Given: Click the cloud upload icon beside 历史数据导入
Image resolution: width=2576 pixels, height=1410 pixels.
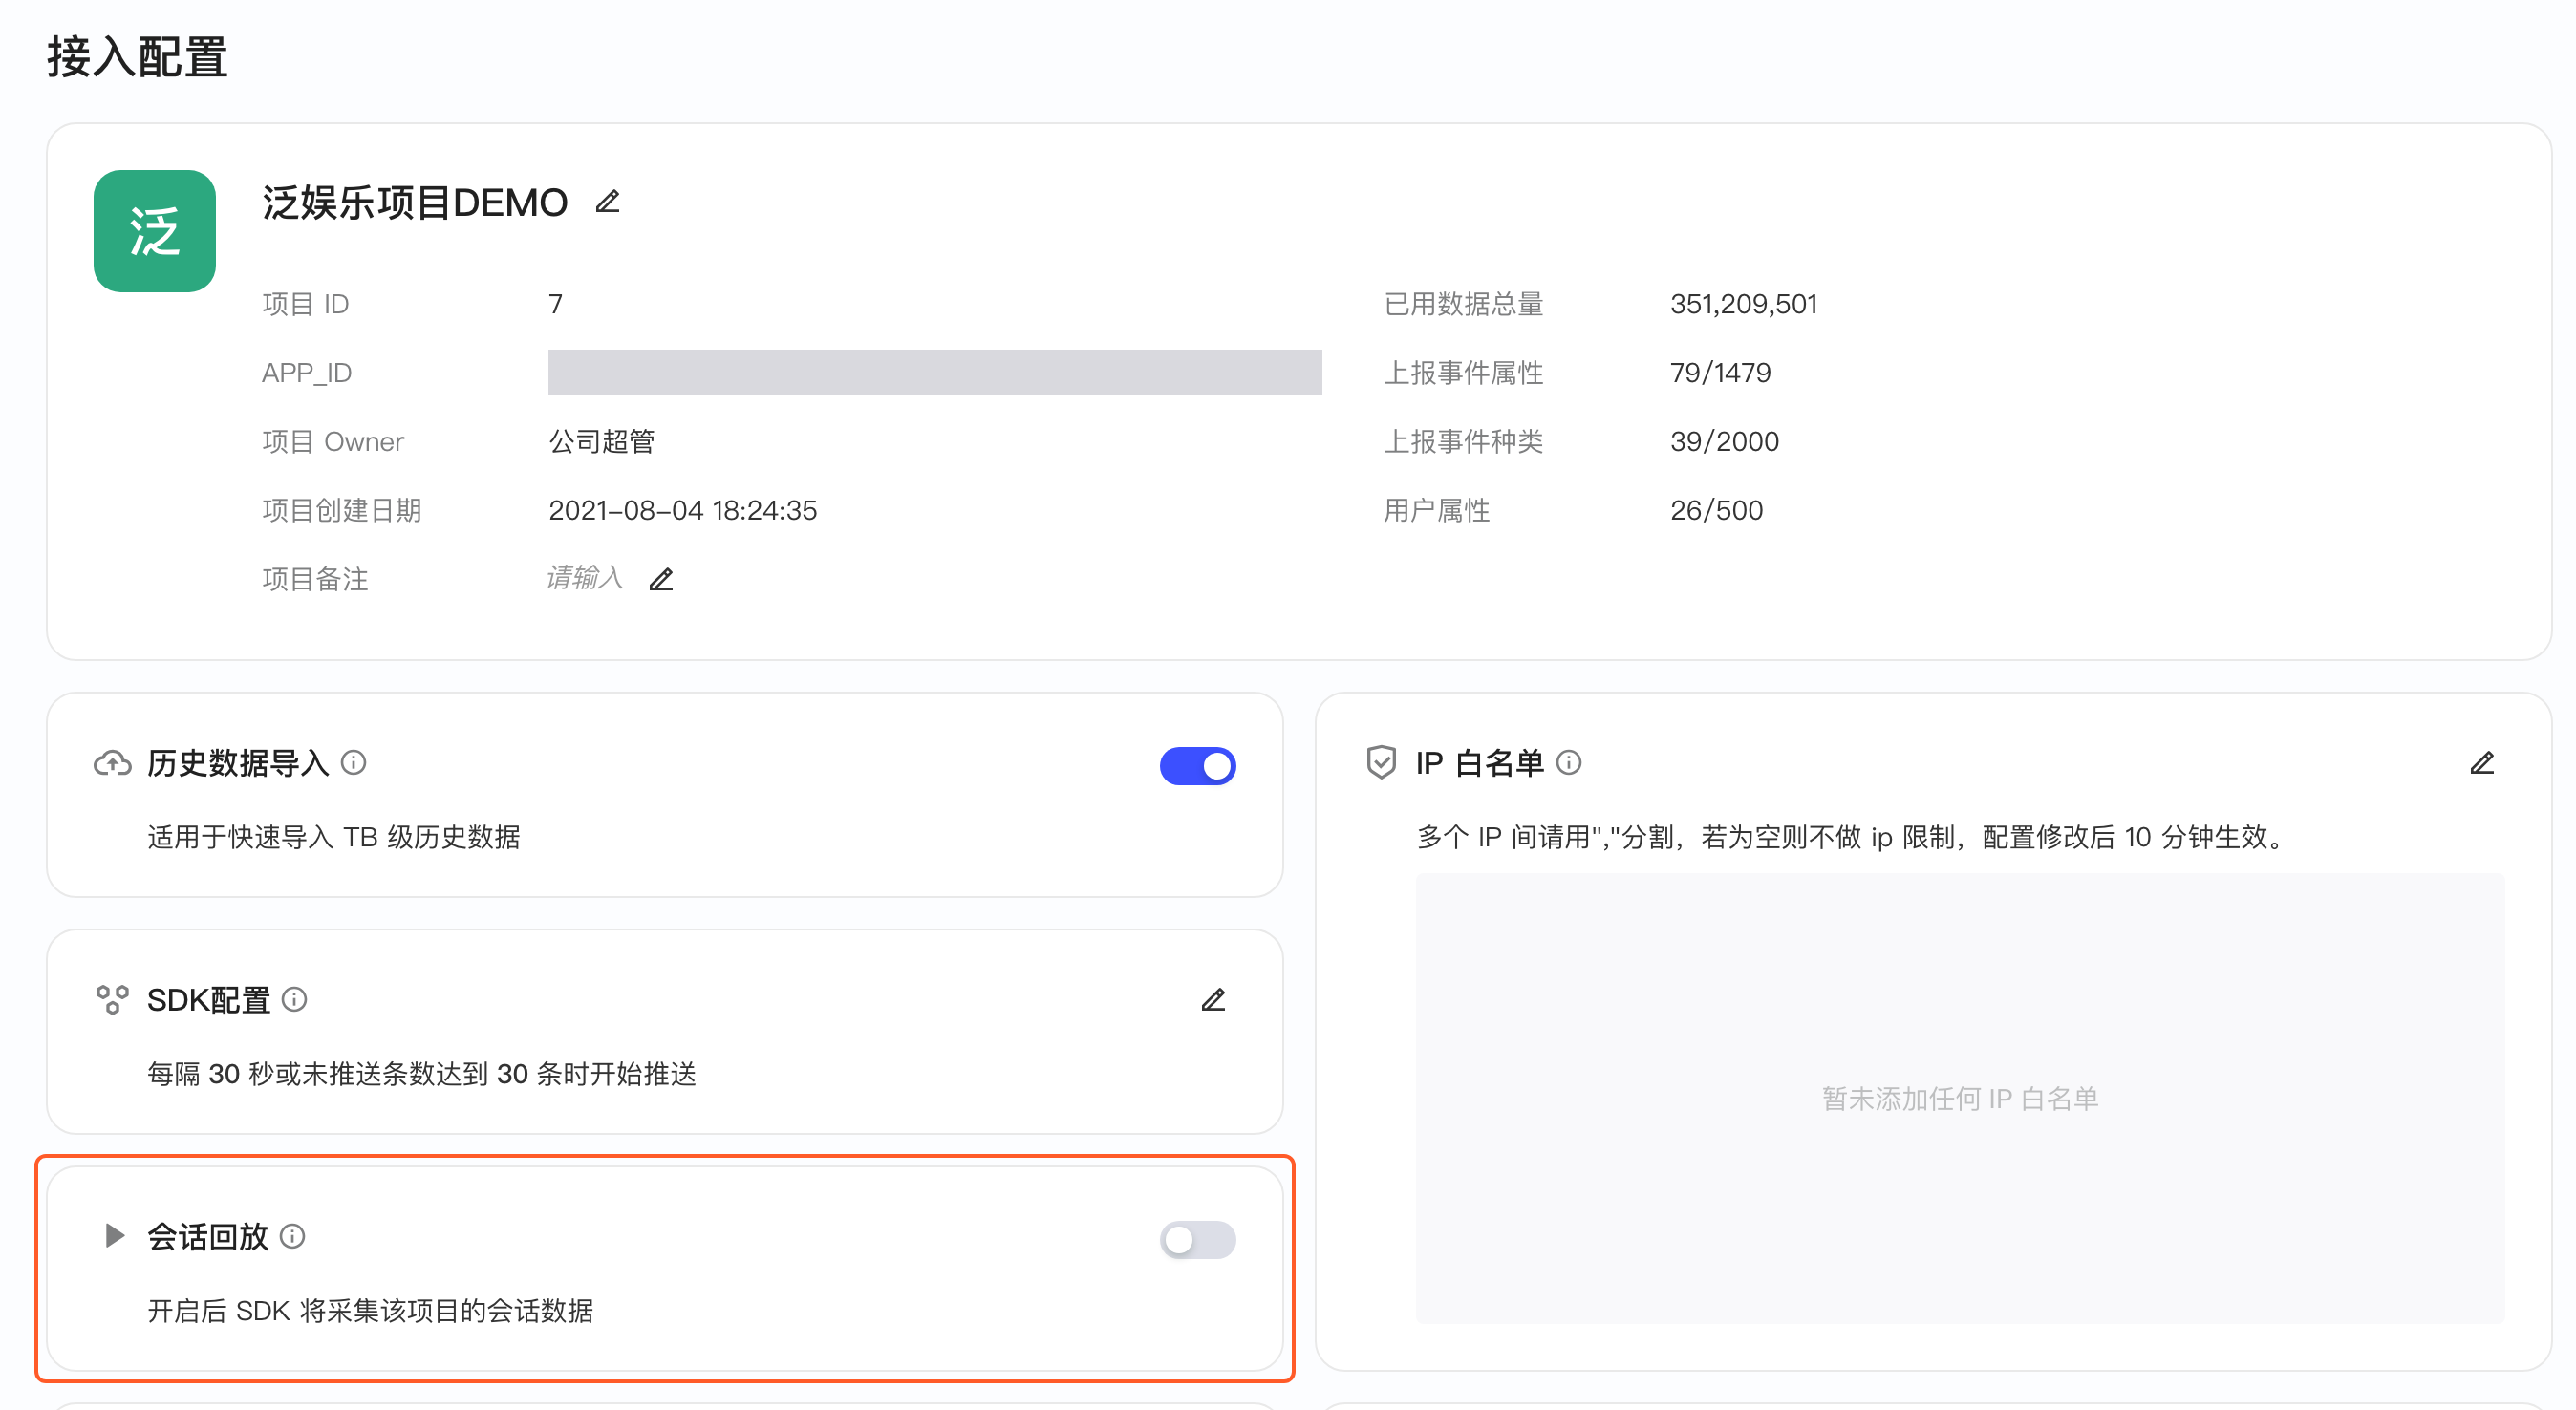Looking at the screenshot, I should [x=112, y=764].
